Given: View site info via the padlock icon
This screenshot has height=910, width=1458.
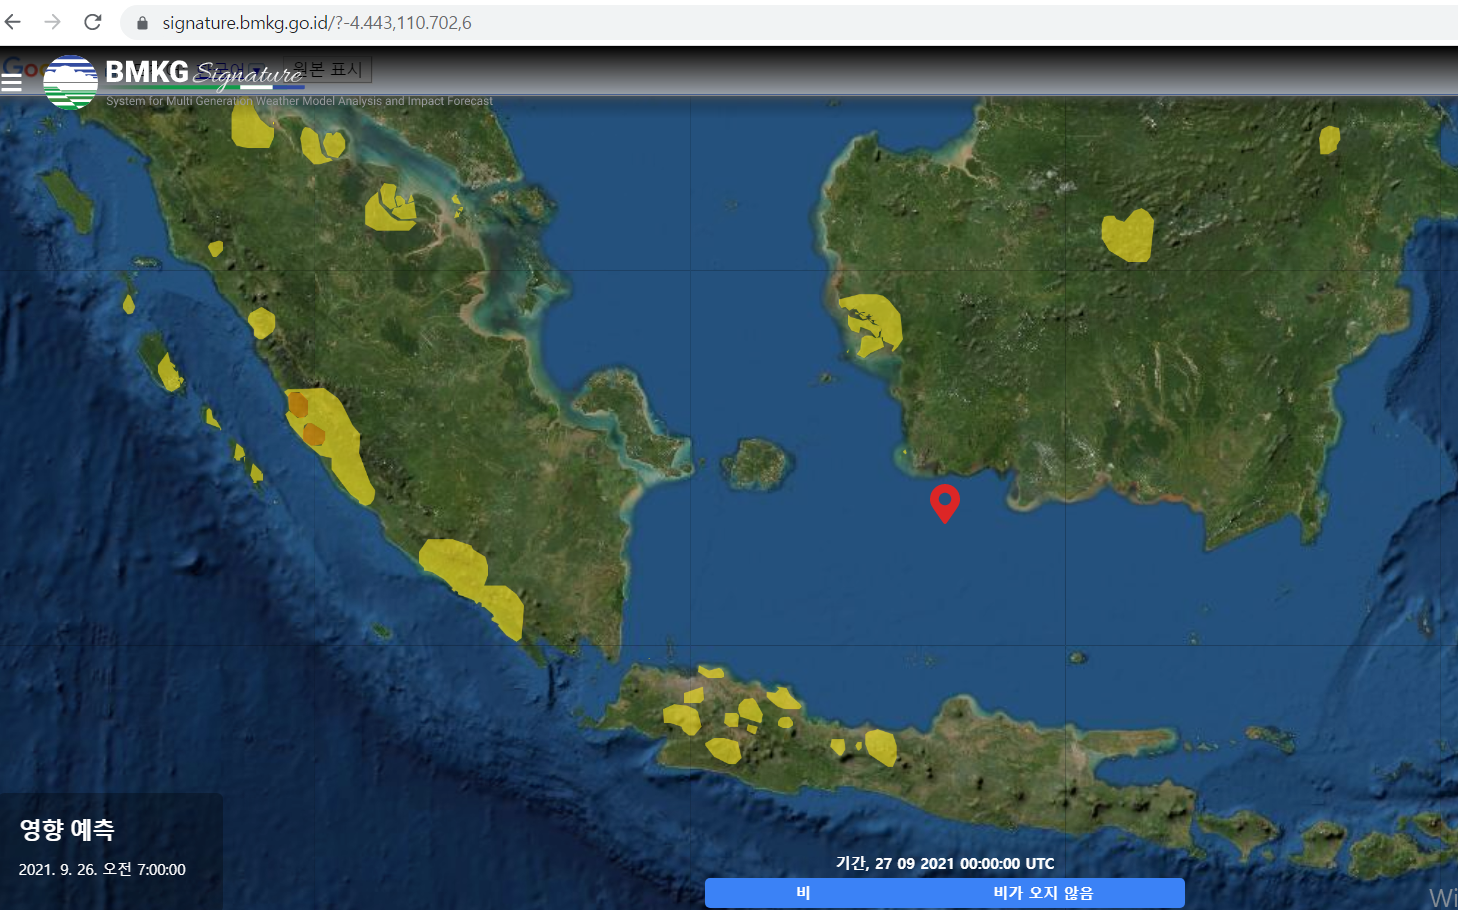Looking at the screenshot, I should pyautogui.click(x=142, y=23).
